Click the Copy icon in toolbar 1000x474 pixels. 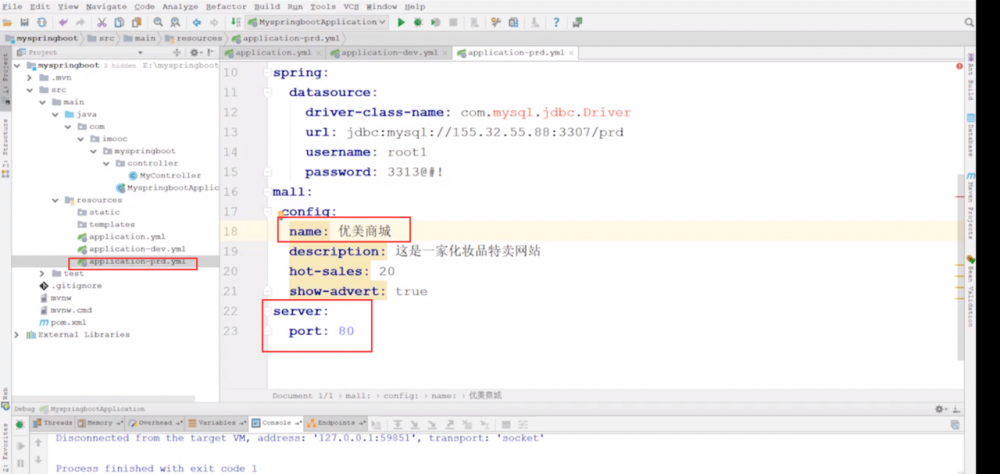[x=119, y=22]
